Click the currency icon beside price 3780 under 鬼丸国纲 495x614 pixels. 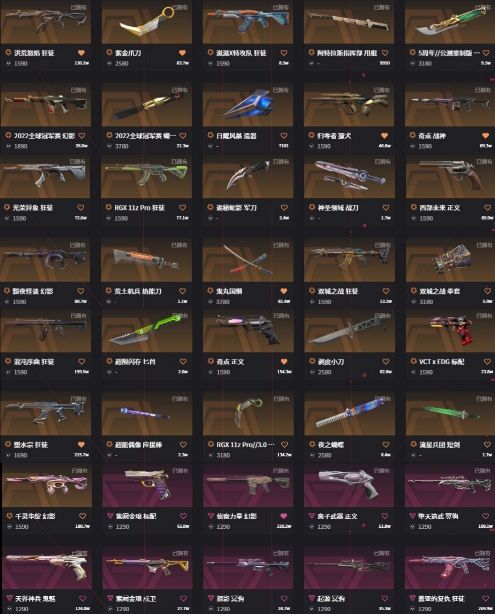pos(211,302)
